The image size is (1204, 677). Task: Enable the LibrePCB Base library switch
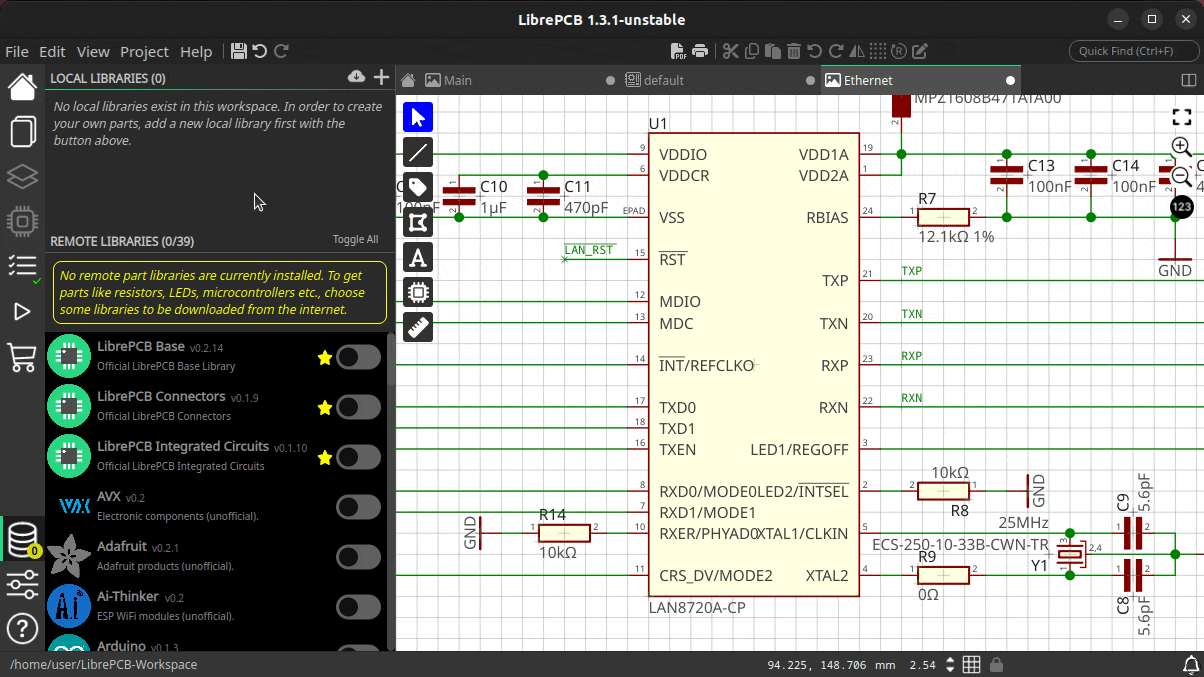(358, 357)
